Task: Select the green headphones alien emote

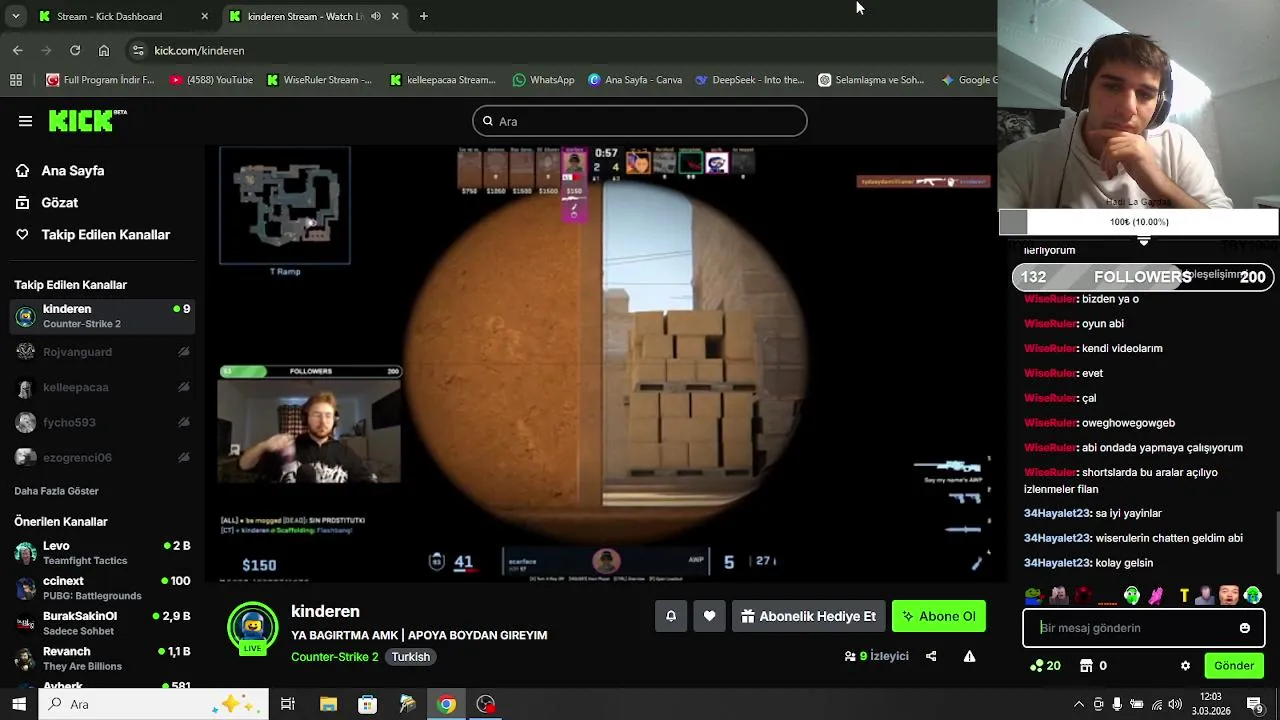Action: click(1132, 596)
